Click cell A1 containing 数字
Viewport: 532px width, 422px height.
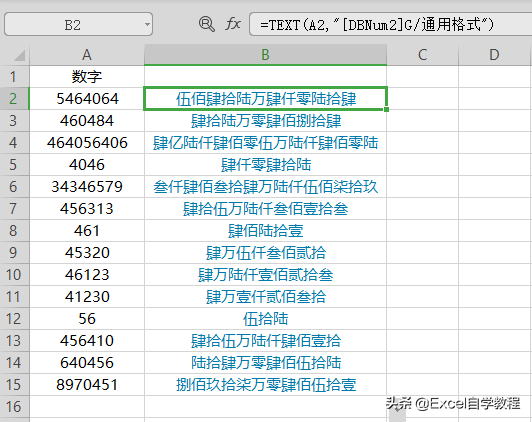(87, 77)
